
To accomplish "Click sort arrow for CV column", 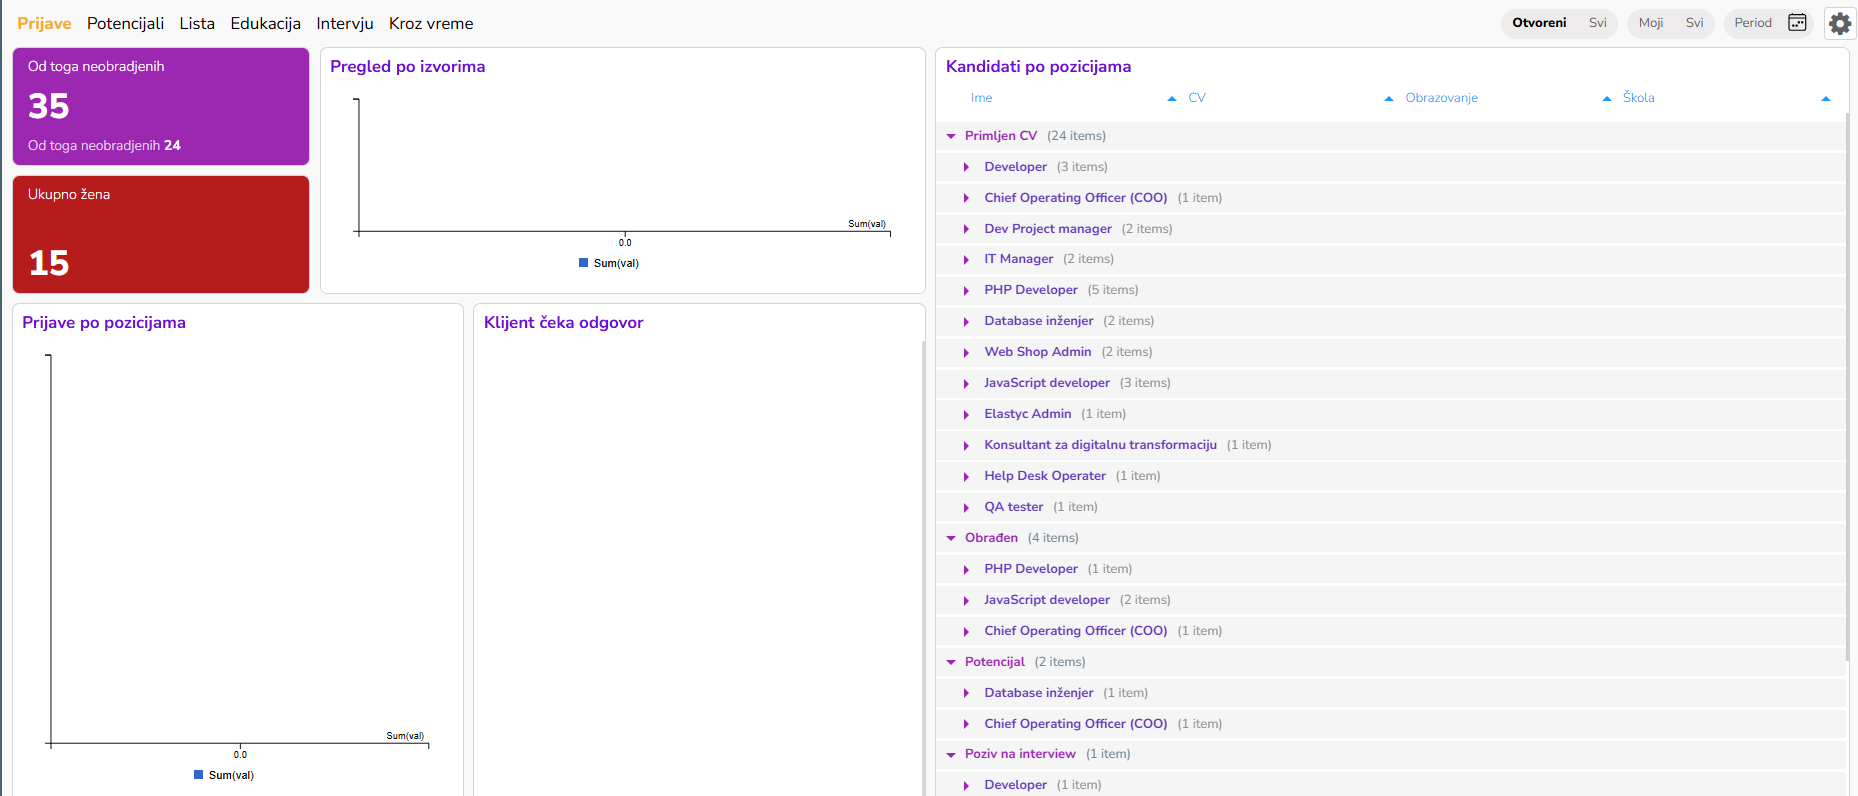I will click(x=1388, y=98).
